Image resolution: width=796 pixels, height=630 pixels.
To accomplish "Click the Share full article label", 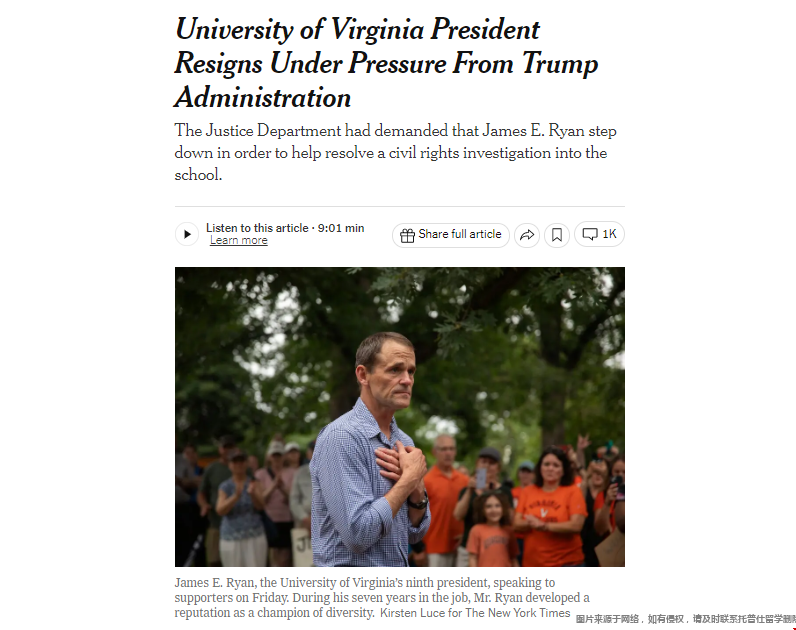I will pos(460,234).
